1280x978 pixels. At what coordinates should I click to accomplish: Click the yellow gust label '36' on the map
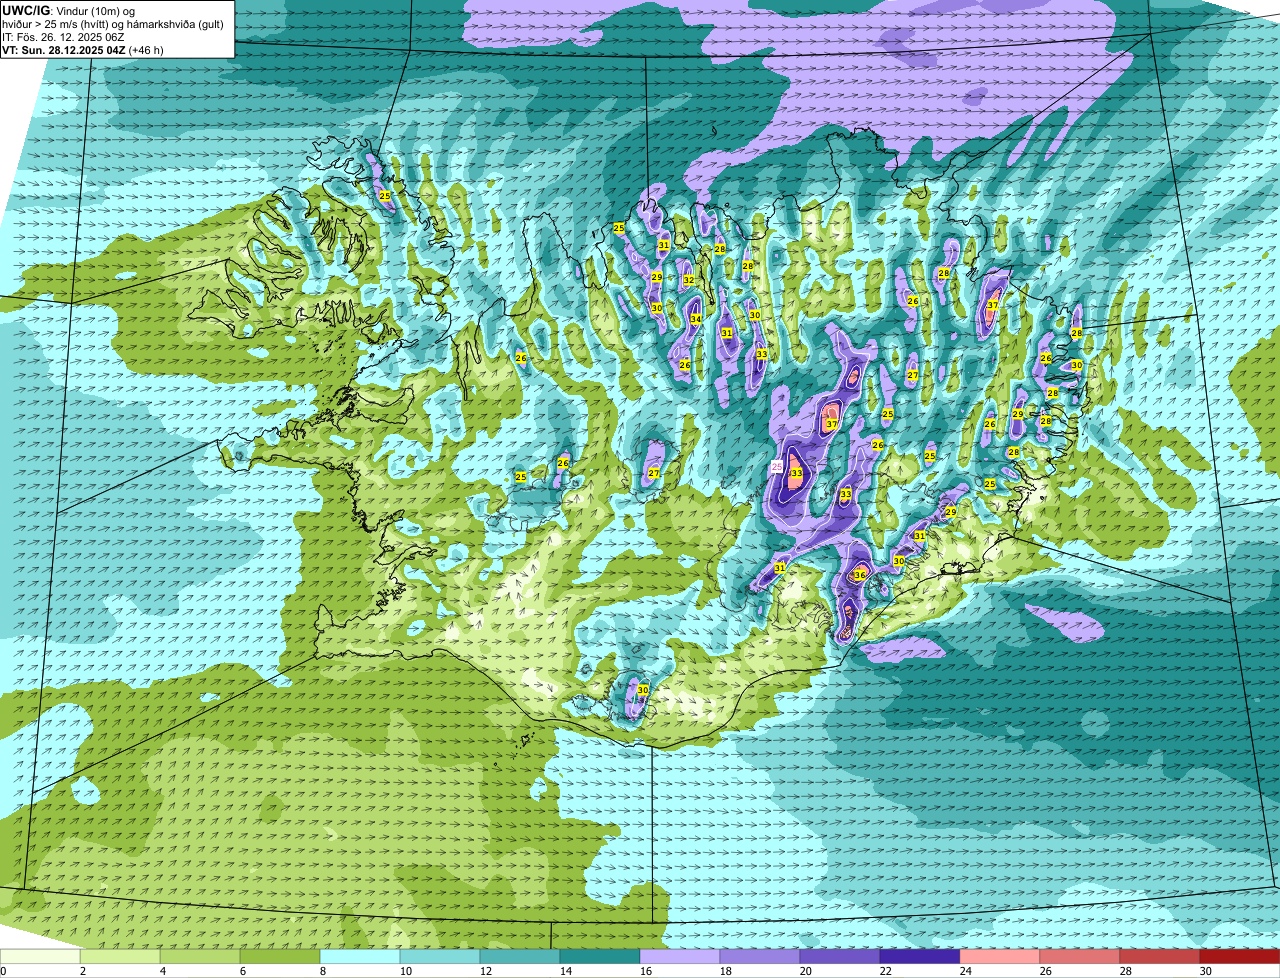pyautogui.click(x=859, y=574)
